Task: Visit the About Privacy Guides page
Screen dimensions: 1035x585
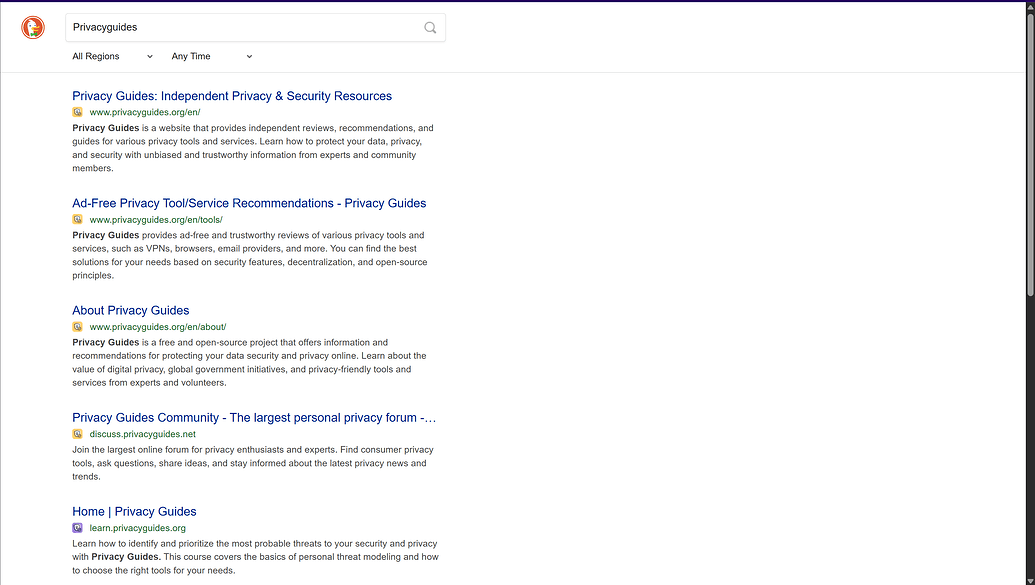Action: click(x=130, y=310)
